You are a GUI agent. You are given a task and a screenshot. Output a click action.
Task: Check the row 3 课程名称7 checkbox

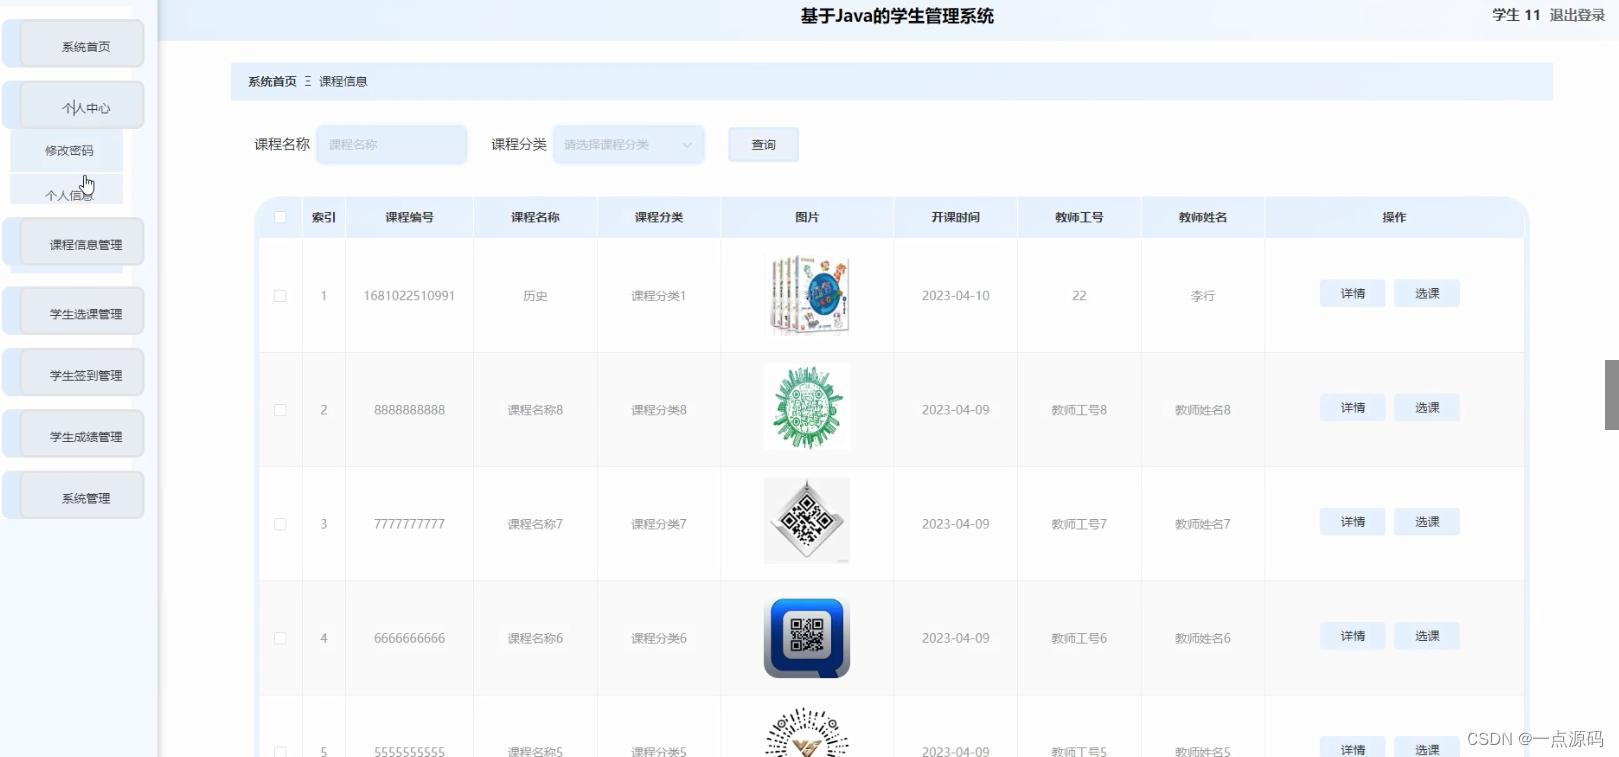(280, 524)
